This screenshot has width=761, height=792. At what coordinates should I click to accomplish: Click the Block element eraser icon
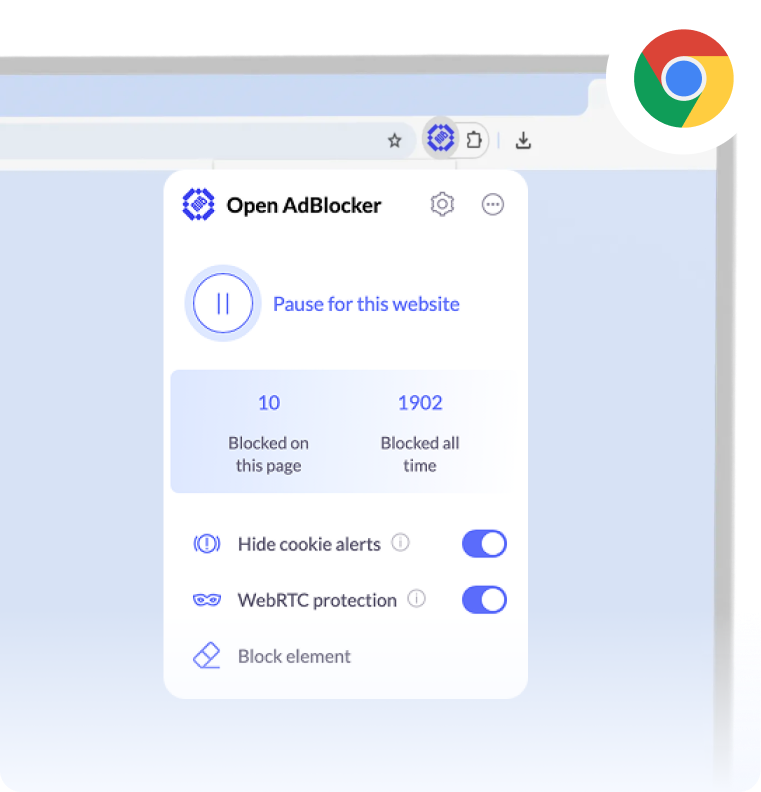coord(207,656)
